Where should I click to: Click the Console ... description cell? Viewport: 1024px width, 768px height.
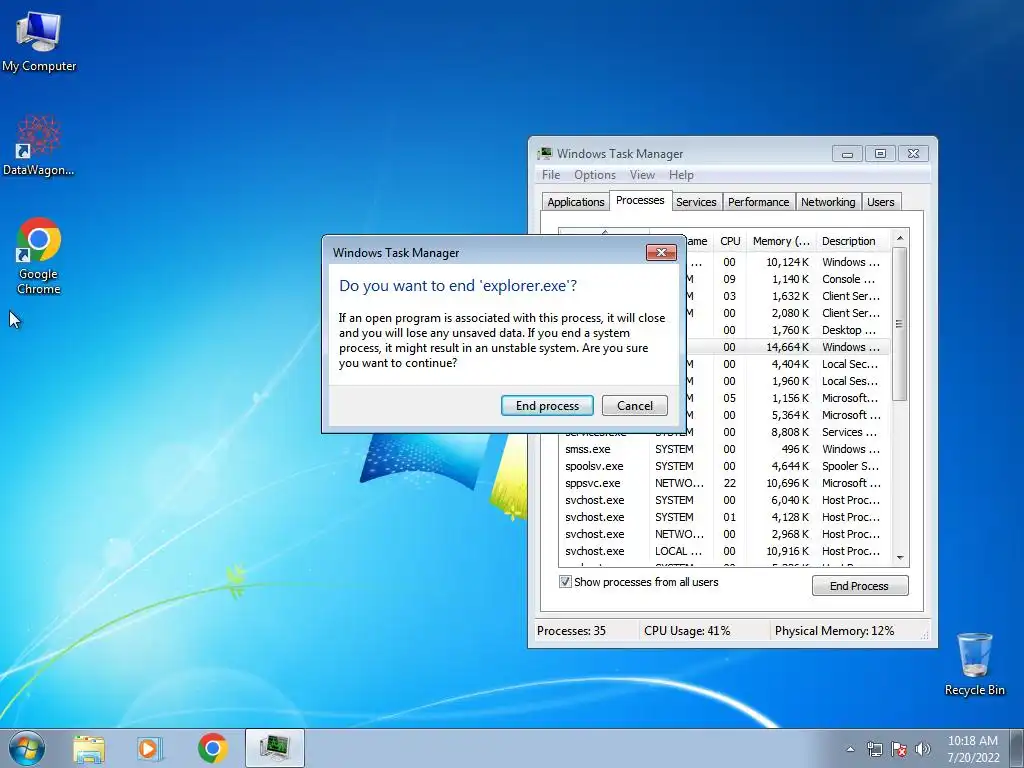click(x=848, y=279)
